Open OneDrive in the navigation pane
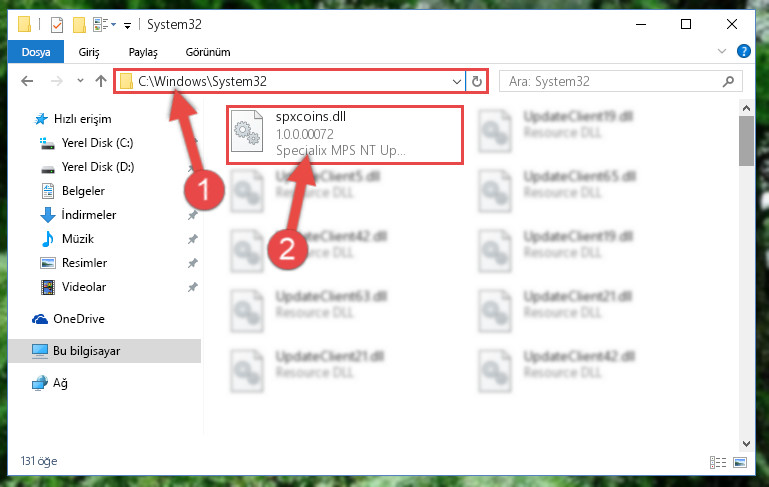The image size is (769, 487). click(x=78, y=319)
